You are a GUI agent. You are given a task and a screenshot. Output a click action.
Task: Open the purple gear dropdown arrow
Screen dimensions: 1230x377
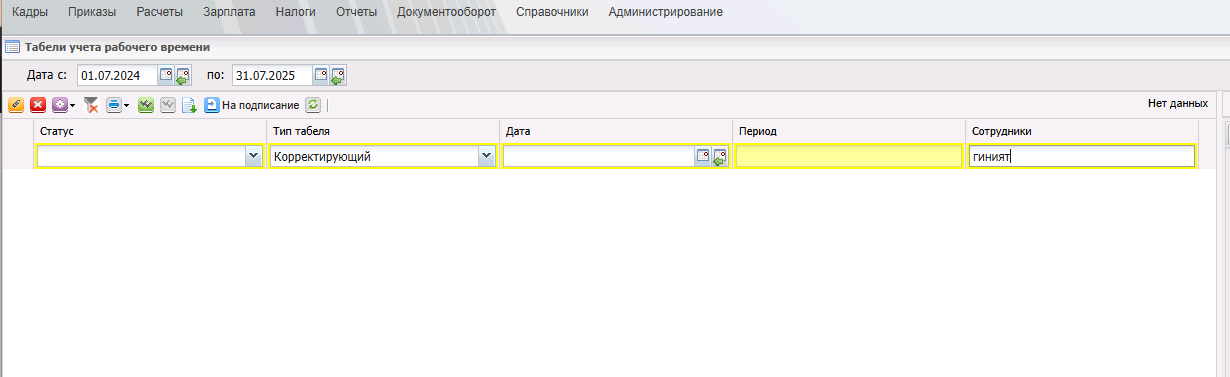(73, 105)
